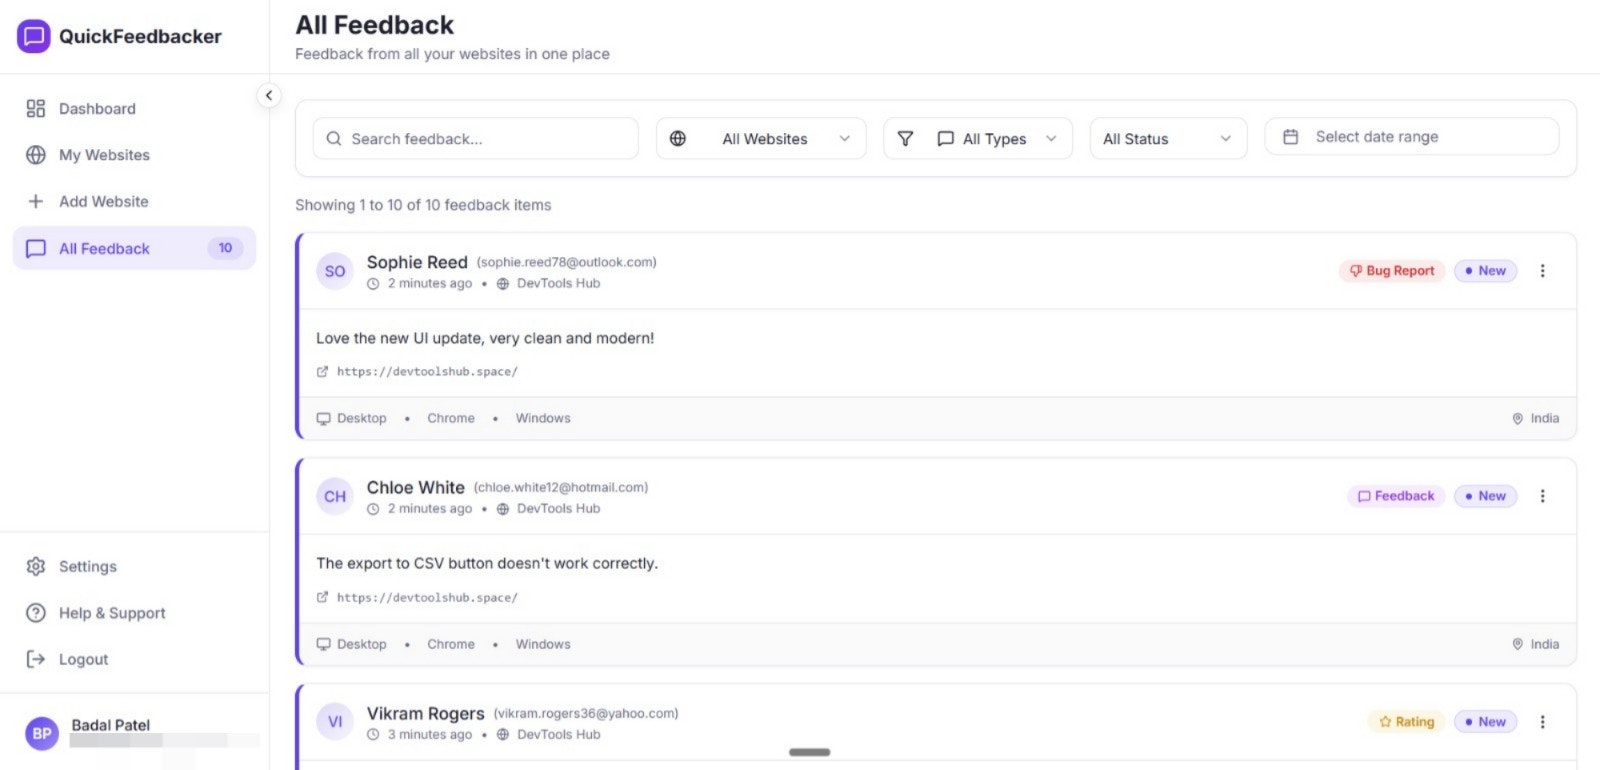
Task: Open the devtoolshub.space link on Chloe's card
Action: (427, 597)
